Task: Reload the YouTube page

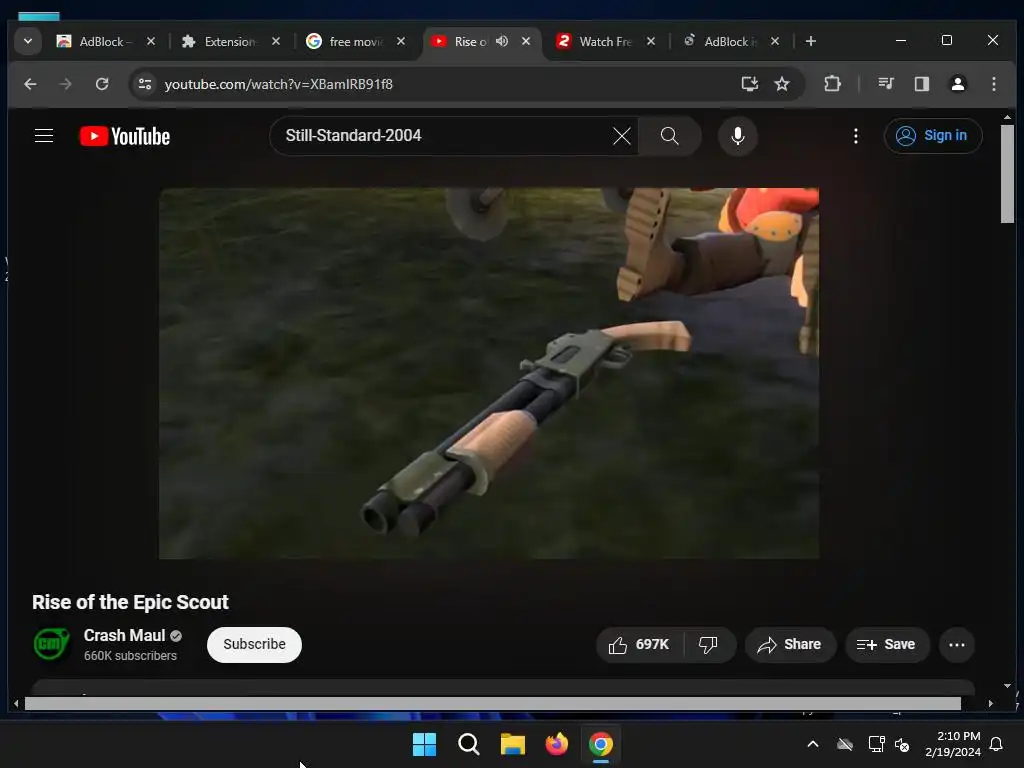Action: coord(102,84)
